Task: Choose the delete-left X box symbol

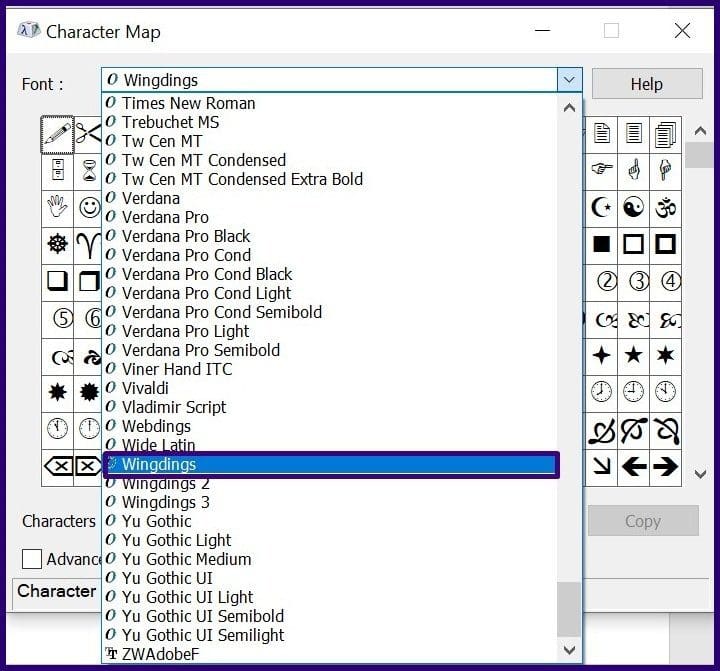Action: pos(57,467)
